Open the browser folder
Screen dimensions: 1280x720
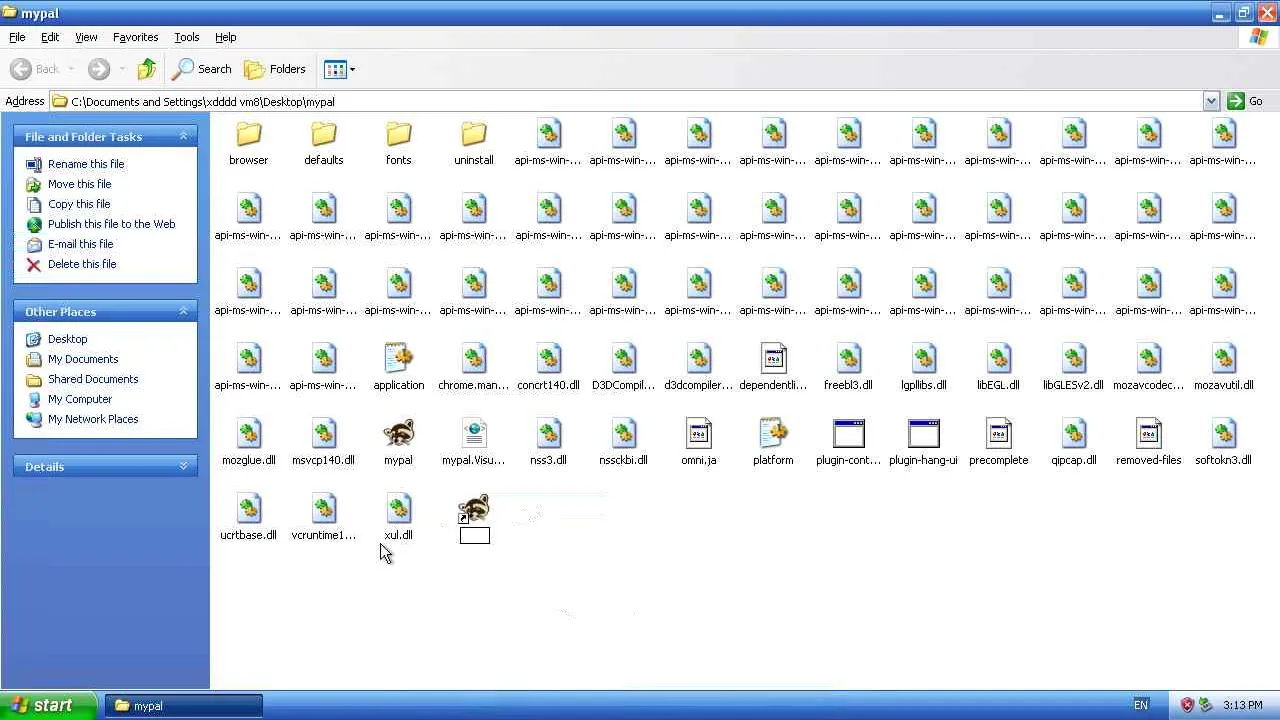[248, 143]
